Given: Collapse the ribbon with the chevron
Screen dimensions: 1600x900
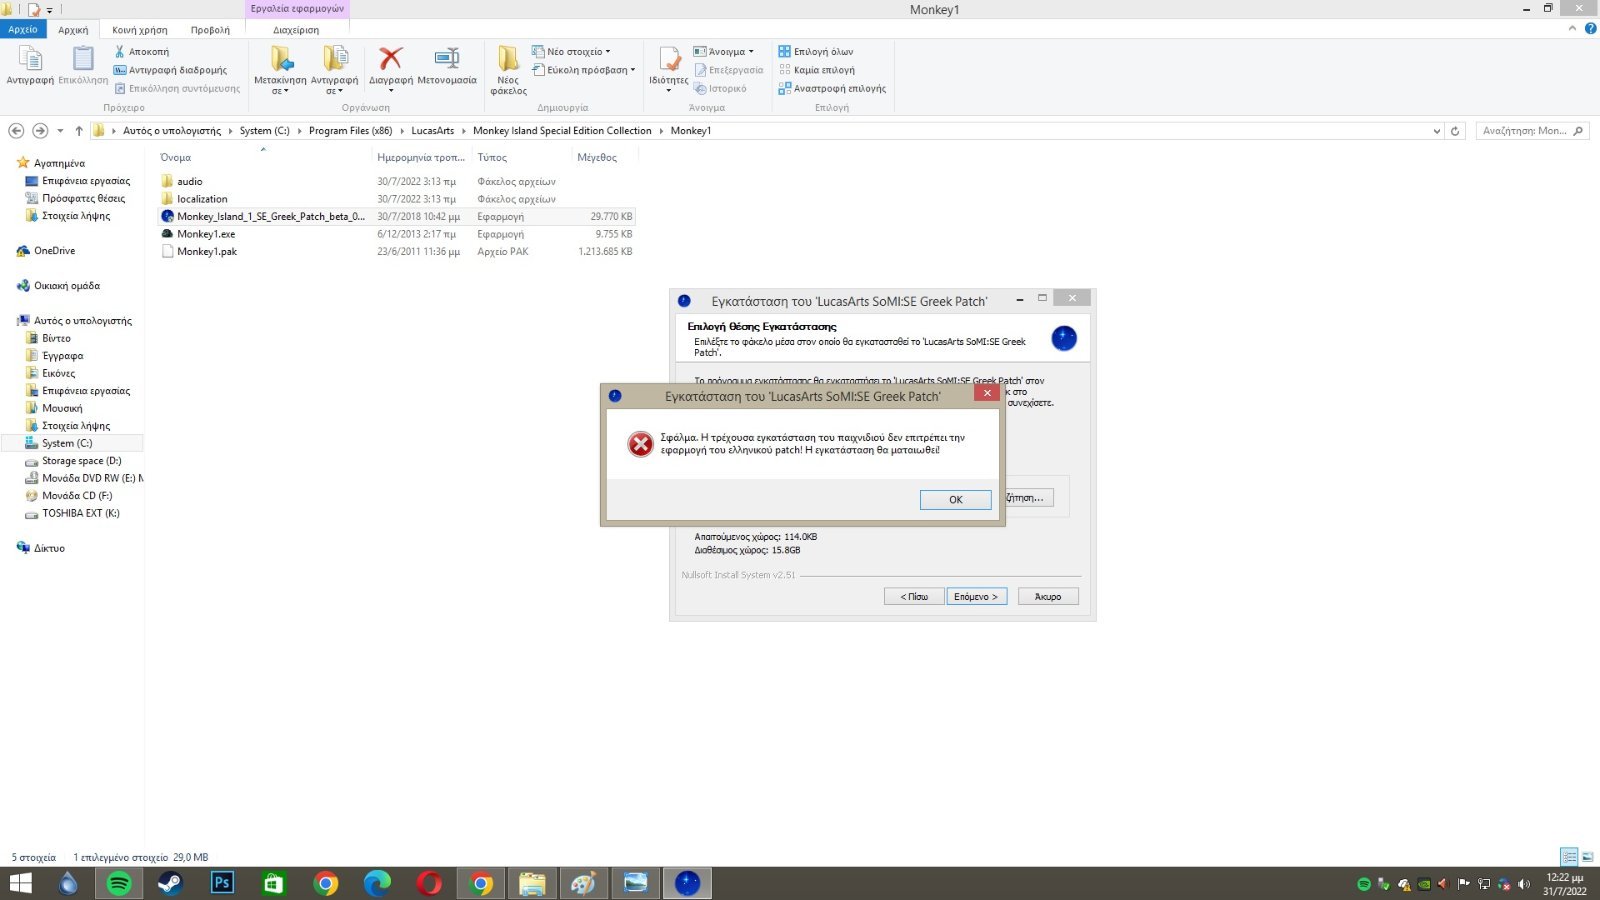Looking at the screenshot, I should [x=1573, y=29].
